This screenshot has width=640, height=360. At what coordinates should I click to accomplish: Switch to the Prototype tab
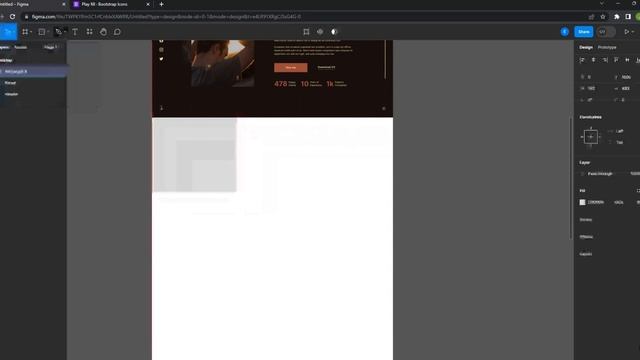click(x=607, y=47)
